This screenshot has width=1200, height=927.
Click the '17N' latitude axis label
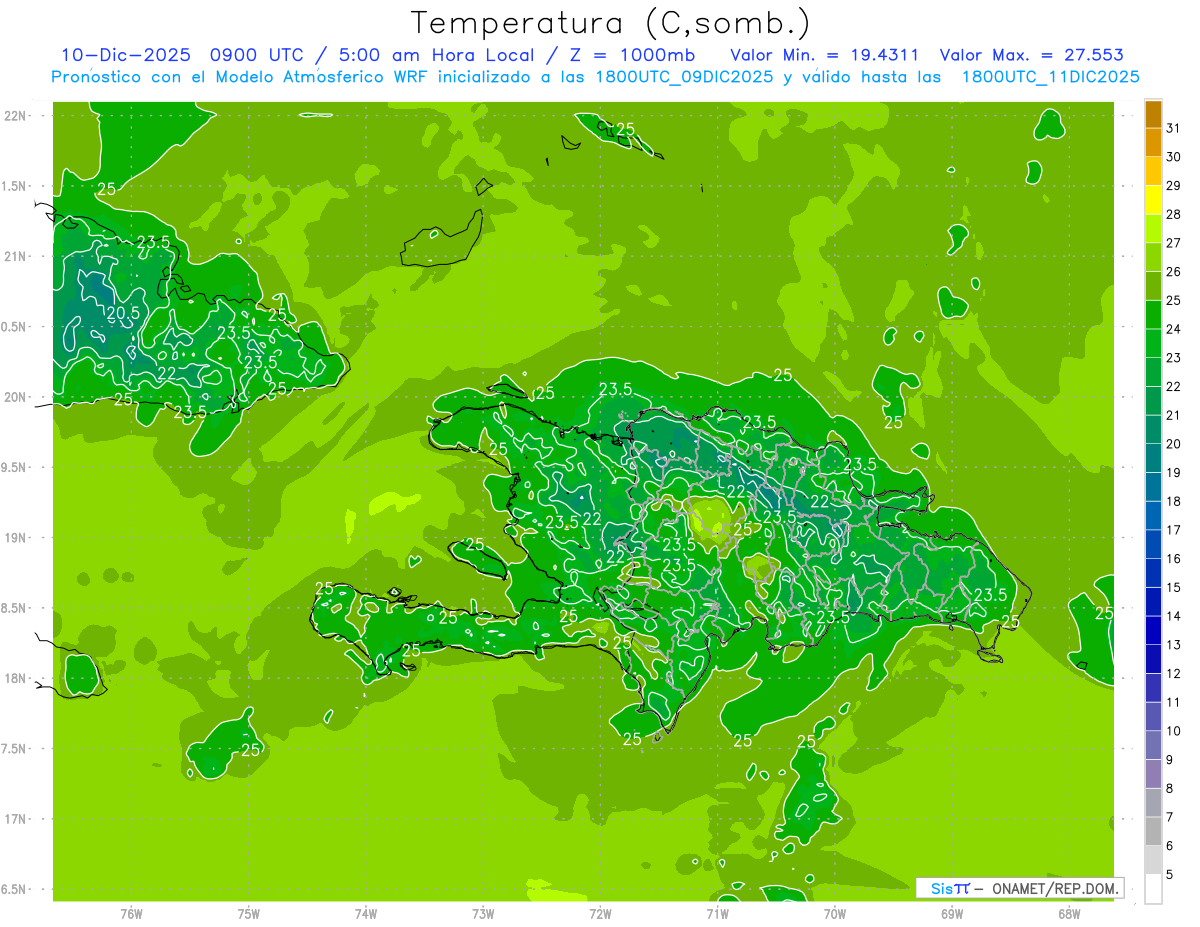tap(17, 819)
